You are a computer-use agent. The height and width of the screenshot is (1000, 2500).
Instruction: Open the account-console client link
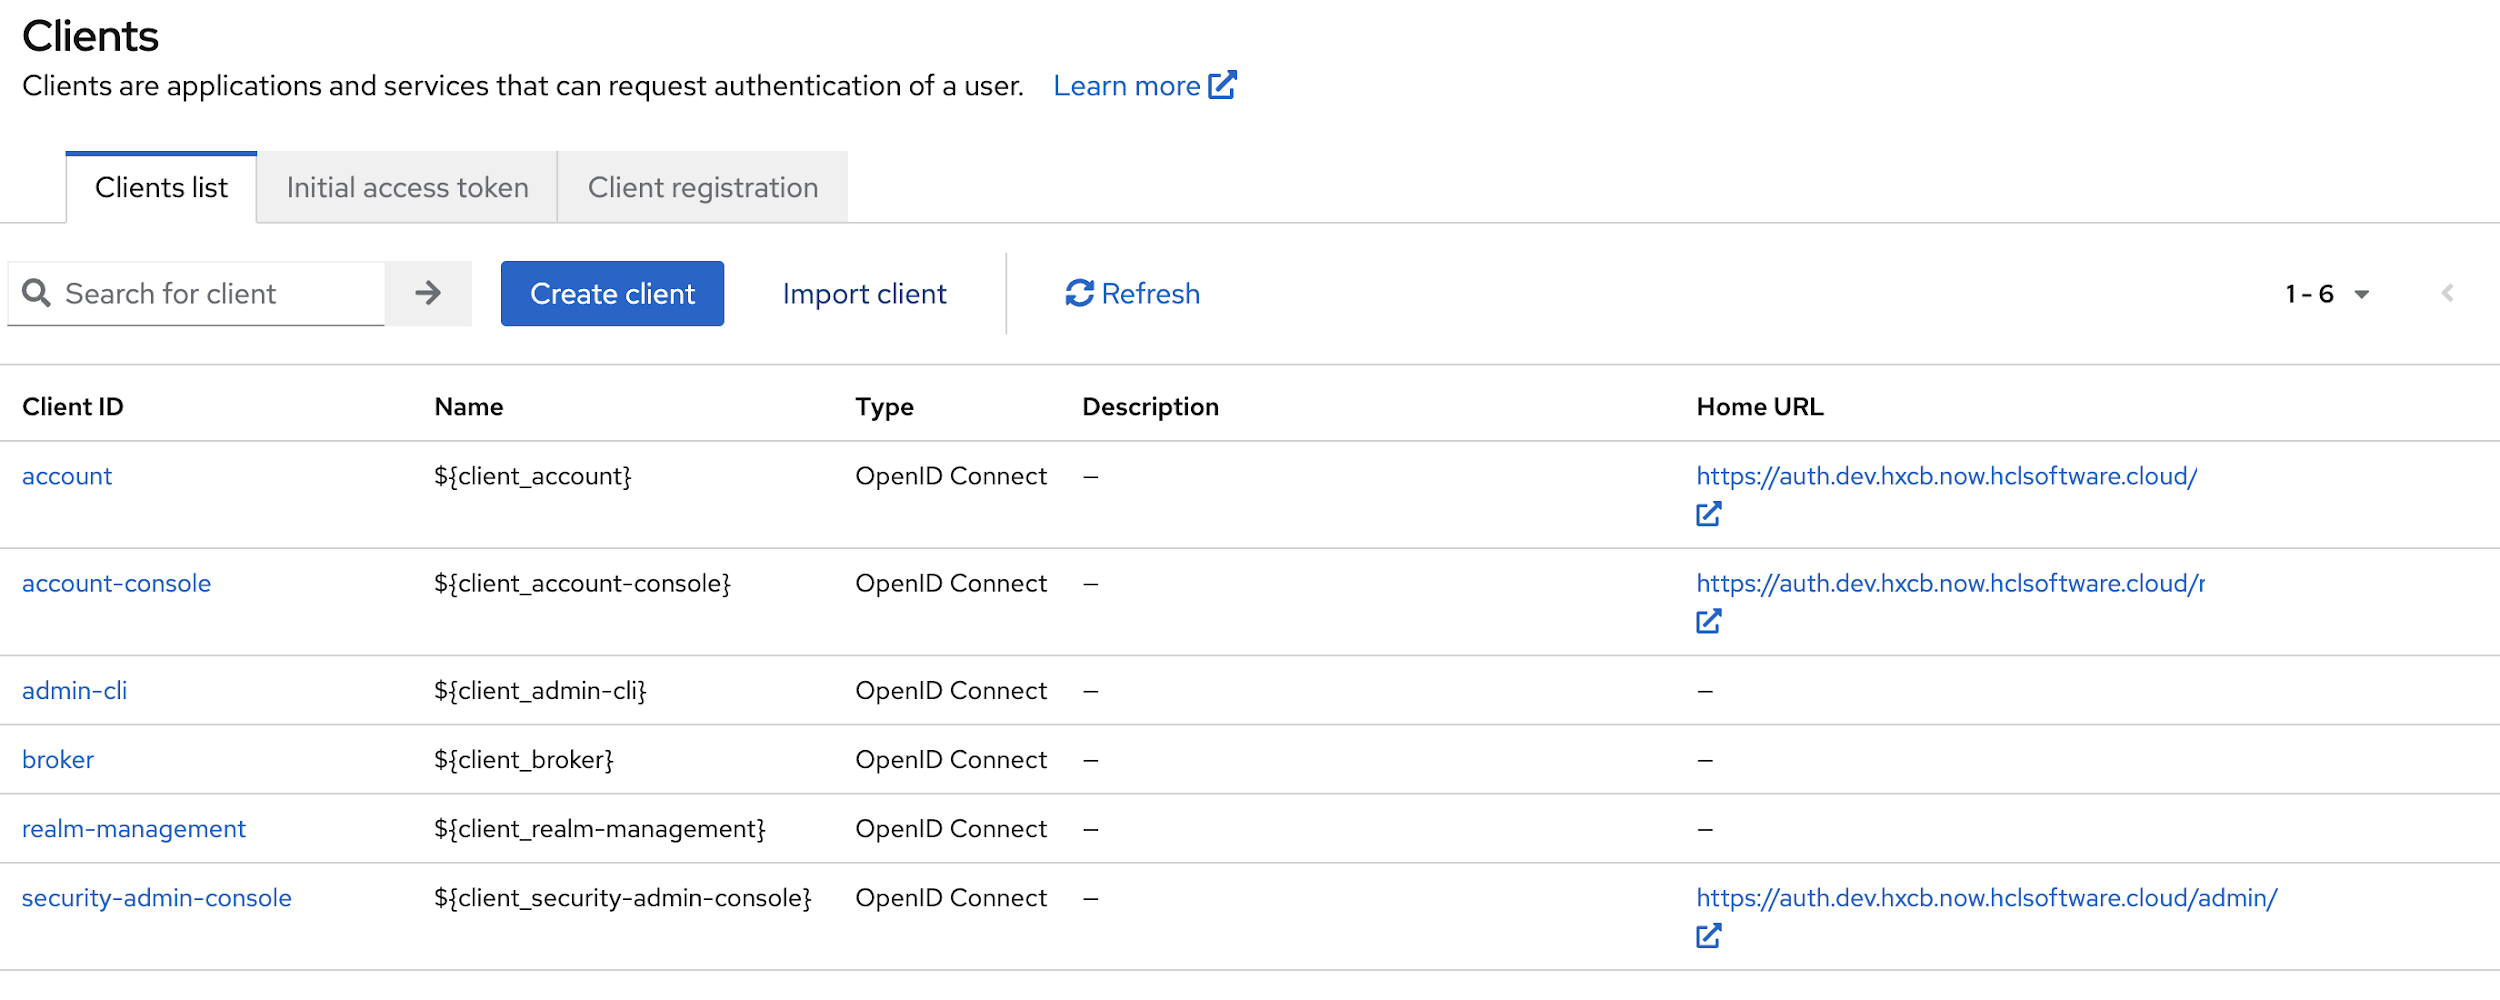click(117, 584)
